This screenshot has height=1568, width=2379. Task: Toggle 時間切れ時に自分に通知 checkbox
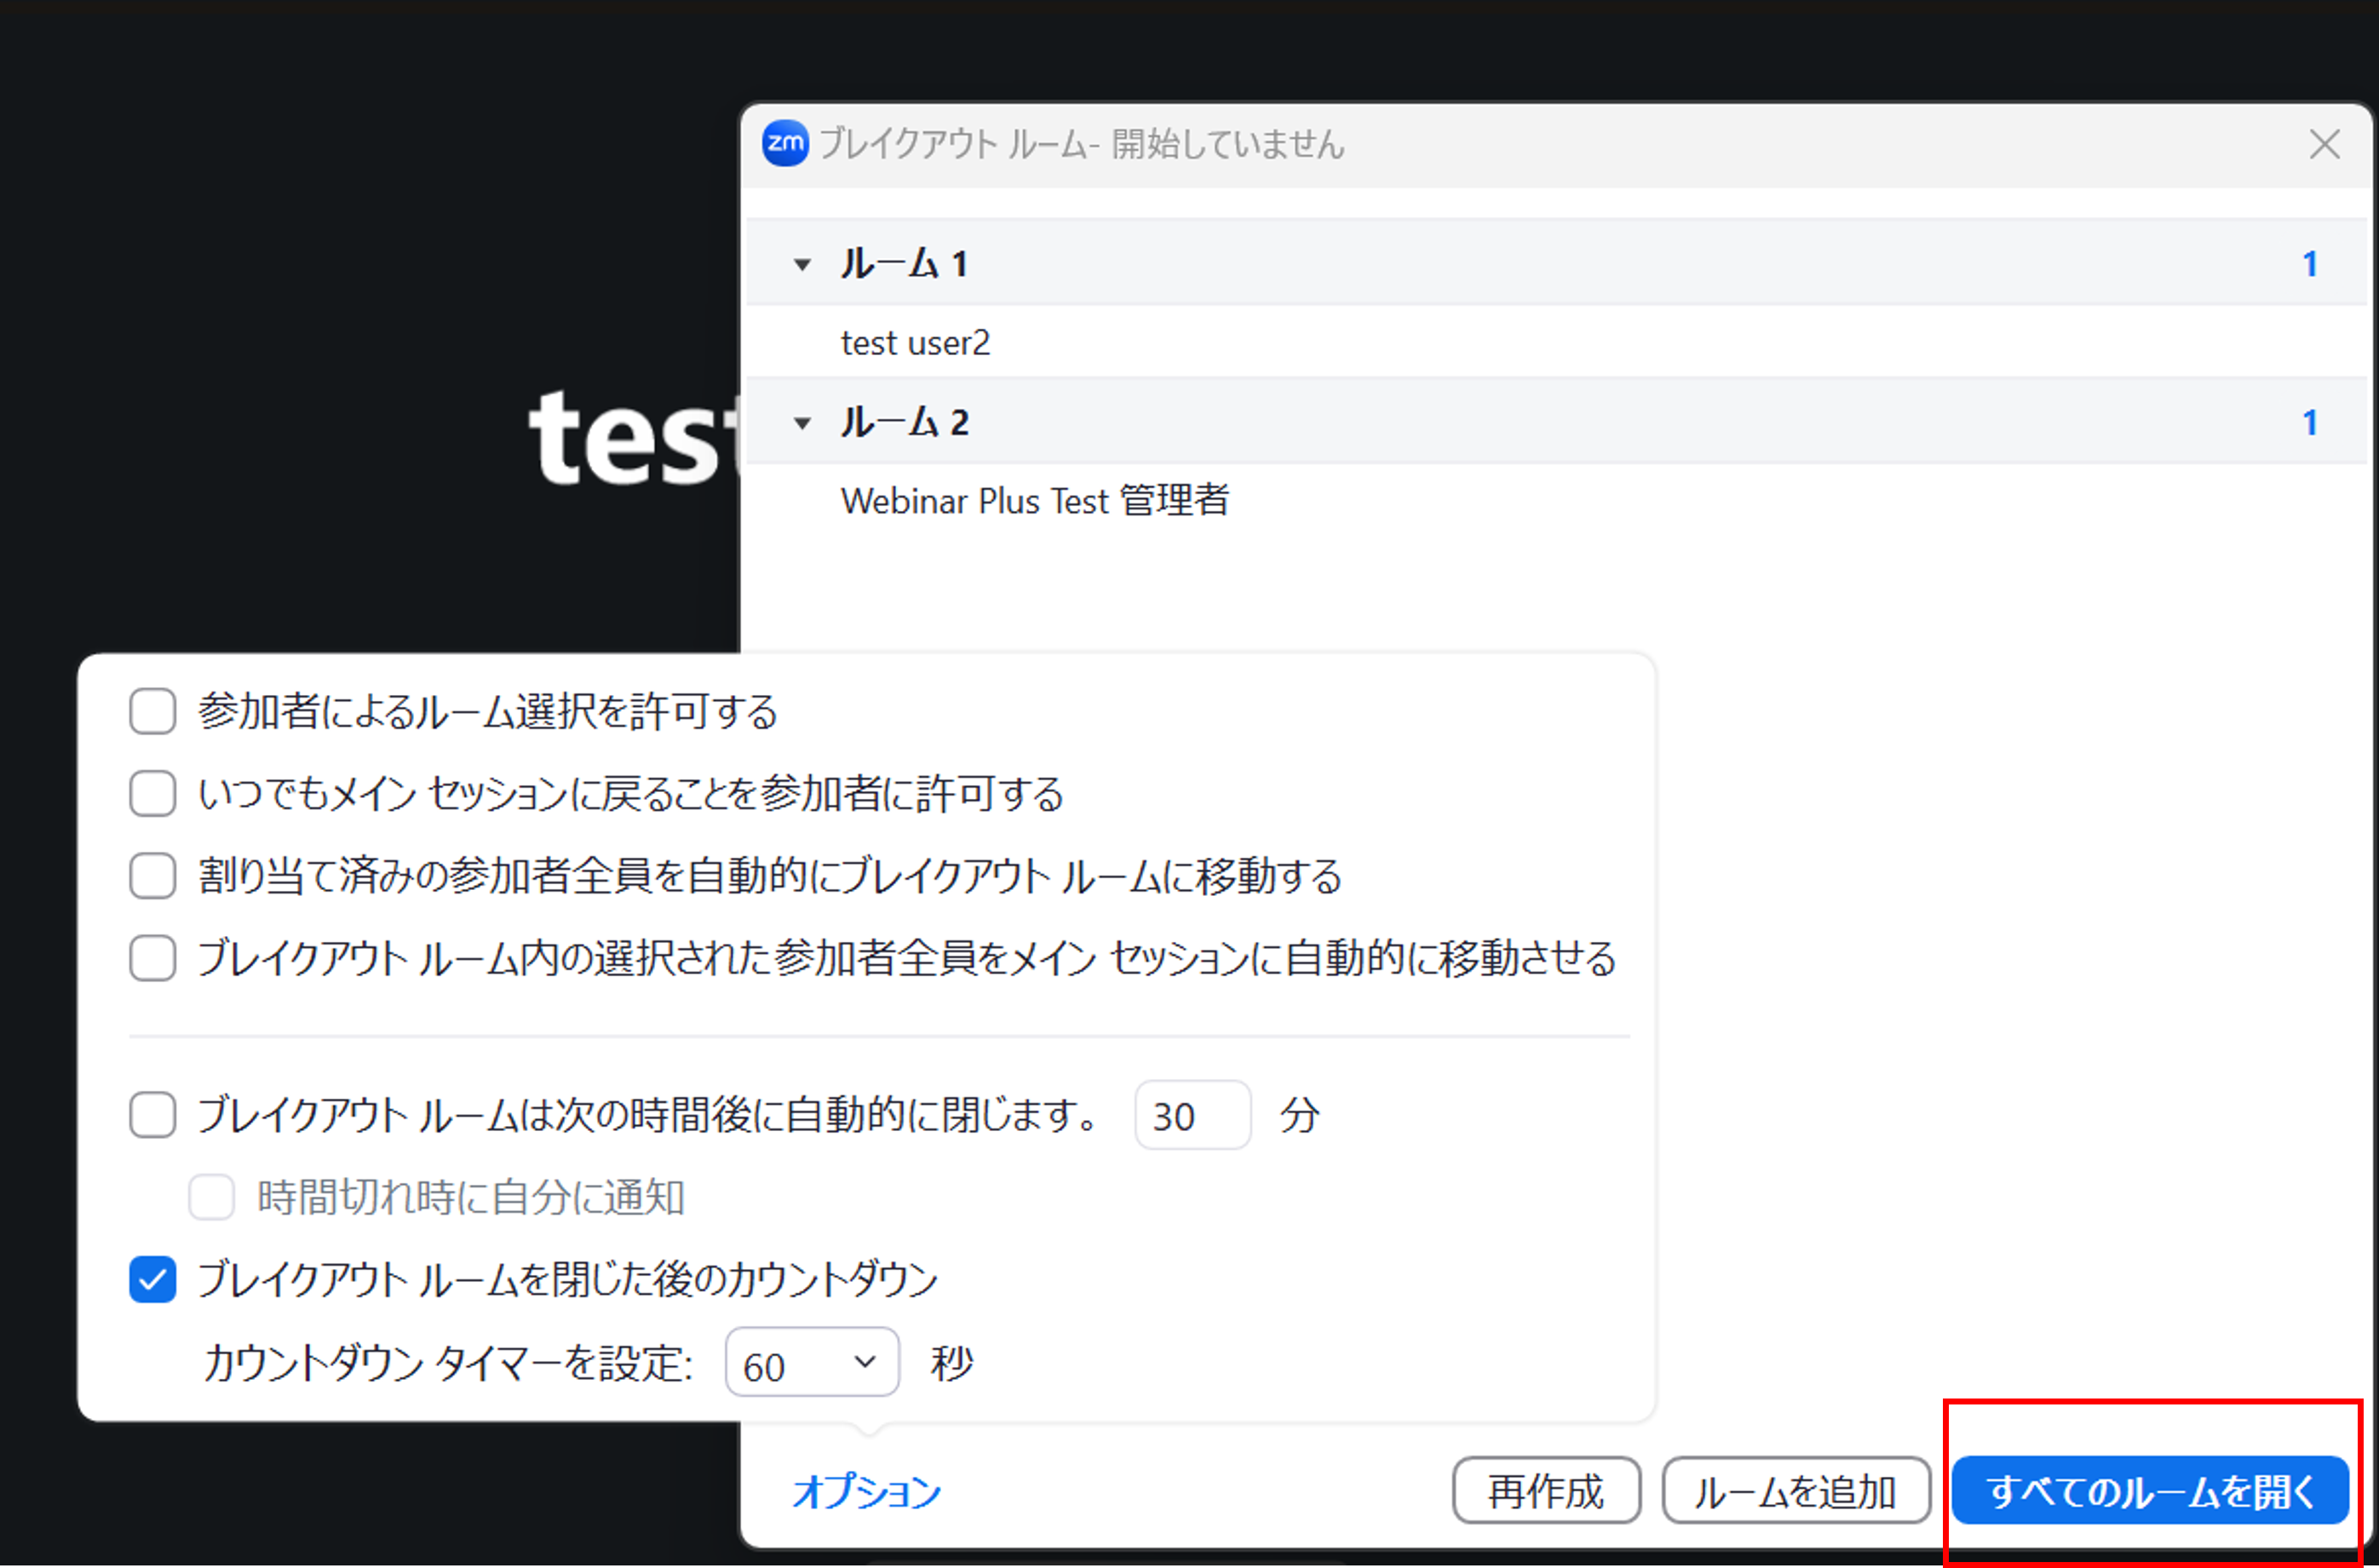pyautogui.click(x=212, y=1197)
